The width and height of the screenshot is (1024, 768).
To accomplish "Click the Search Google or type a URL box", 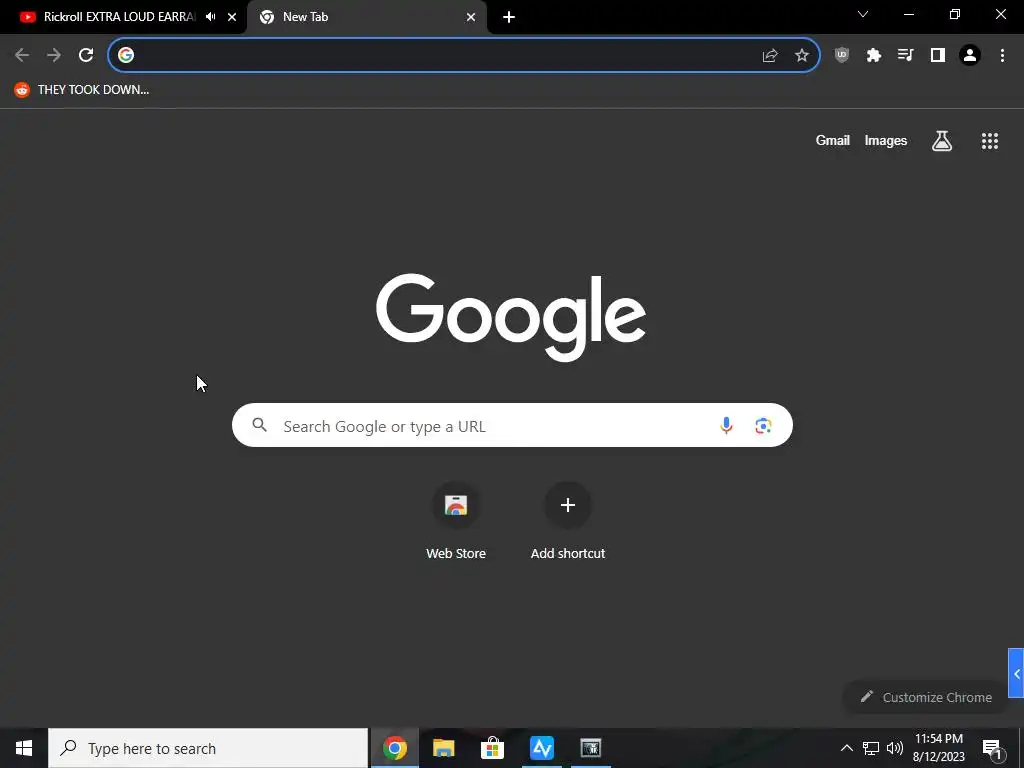I will (512, 425).
